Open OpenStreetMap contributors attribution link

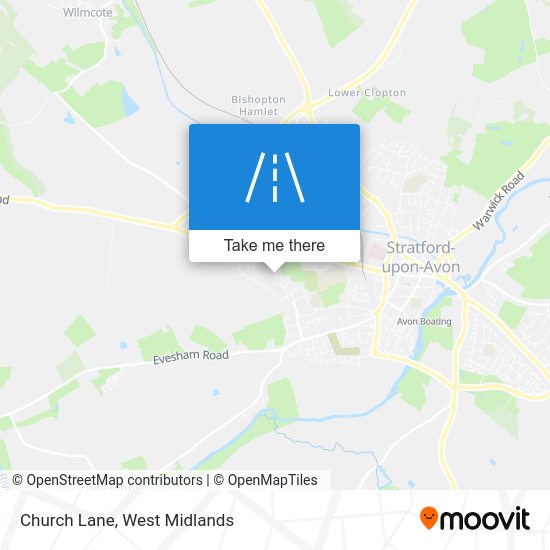click(107, 480)
